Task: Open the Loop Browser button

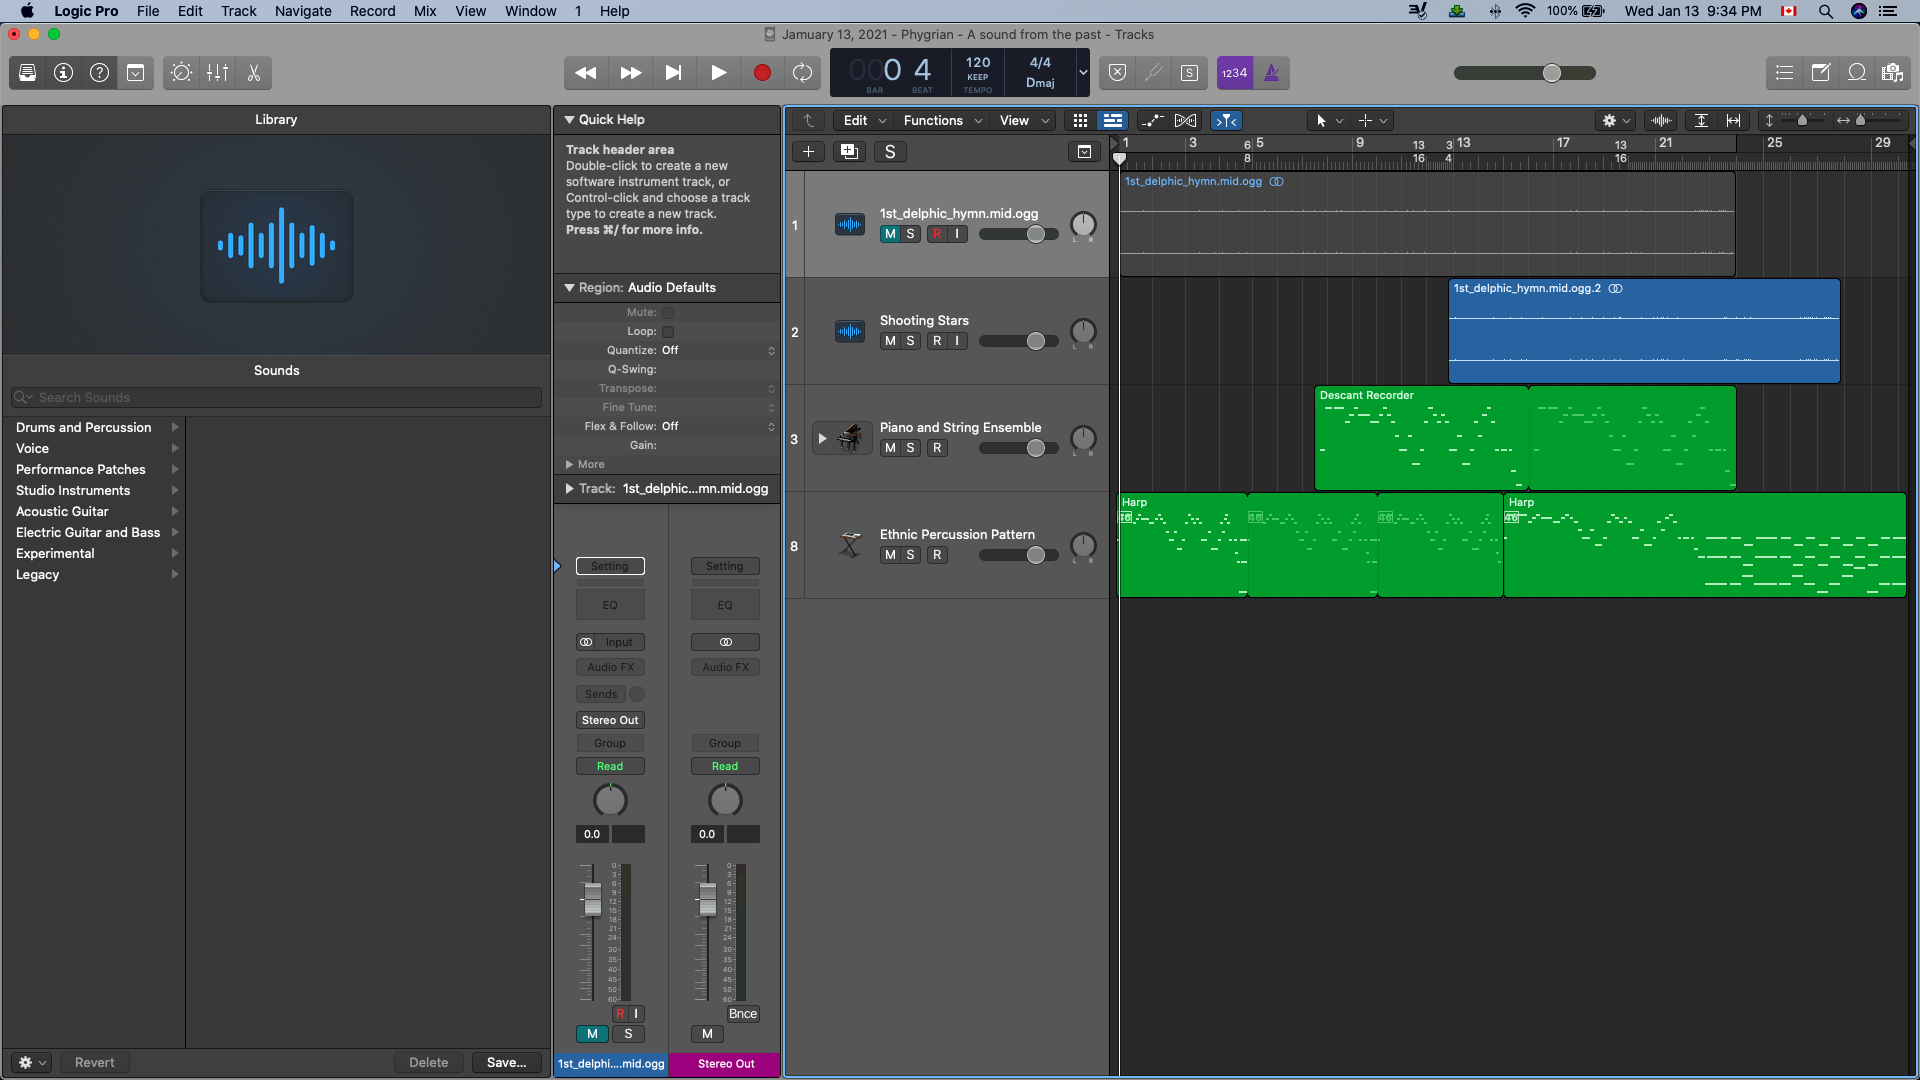Action: (1856, 73)
